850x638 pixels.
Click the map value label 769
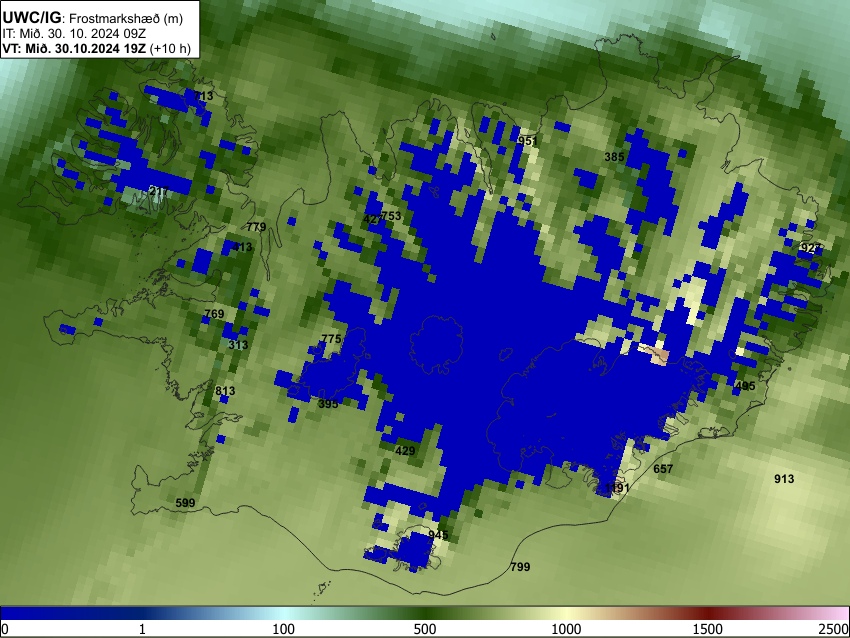coord(214,314)
